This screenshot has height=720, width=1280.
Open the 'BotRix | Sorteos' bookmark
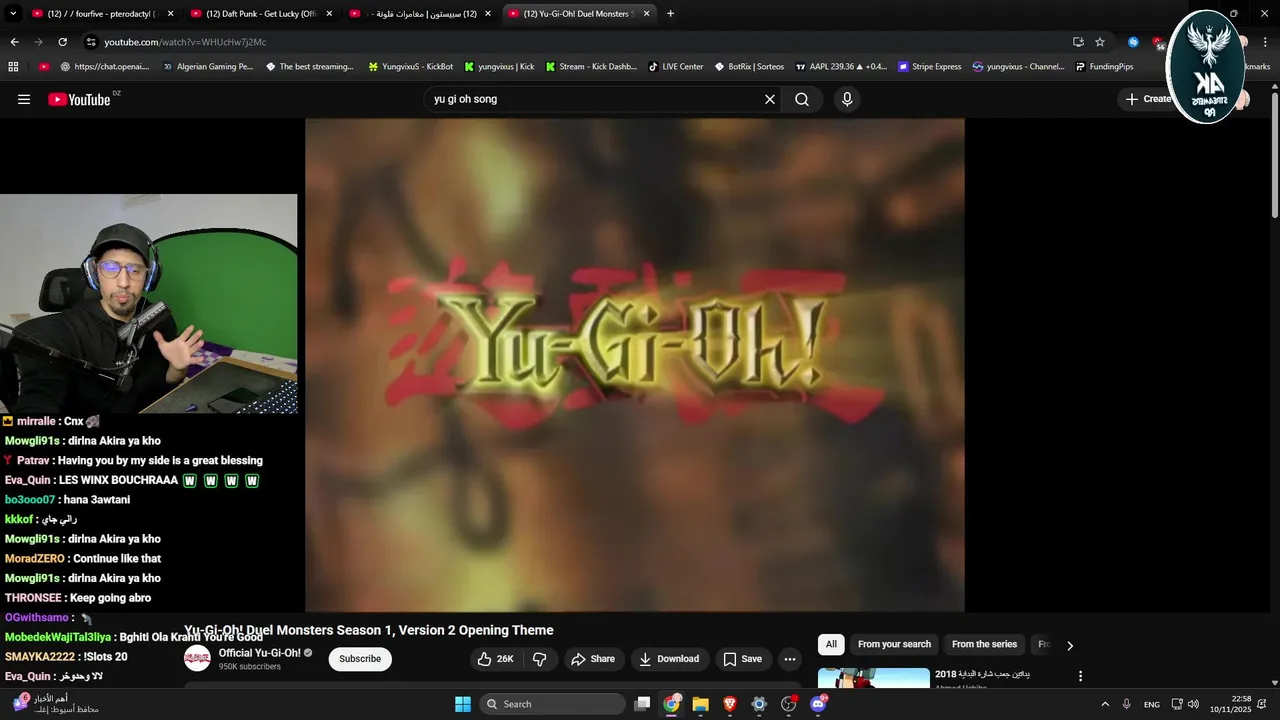click(x=749, y=67)
